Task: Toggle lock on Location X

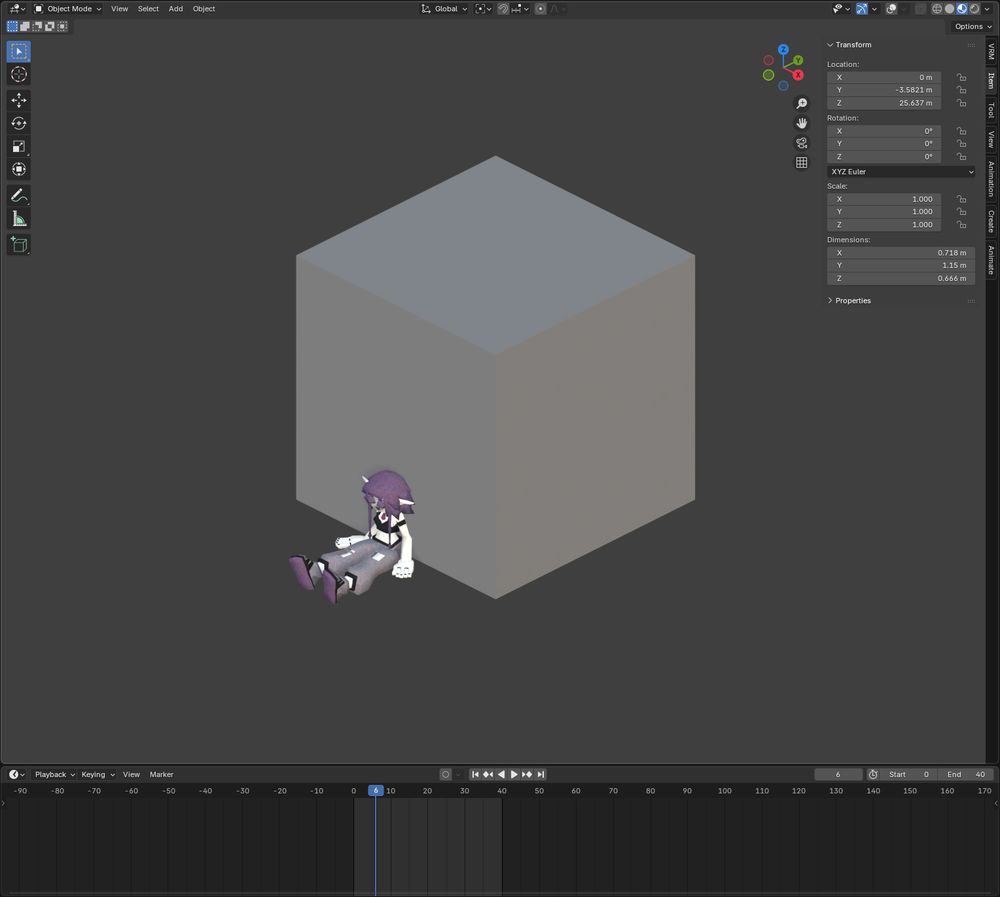Action: [961, 77]
